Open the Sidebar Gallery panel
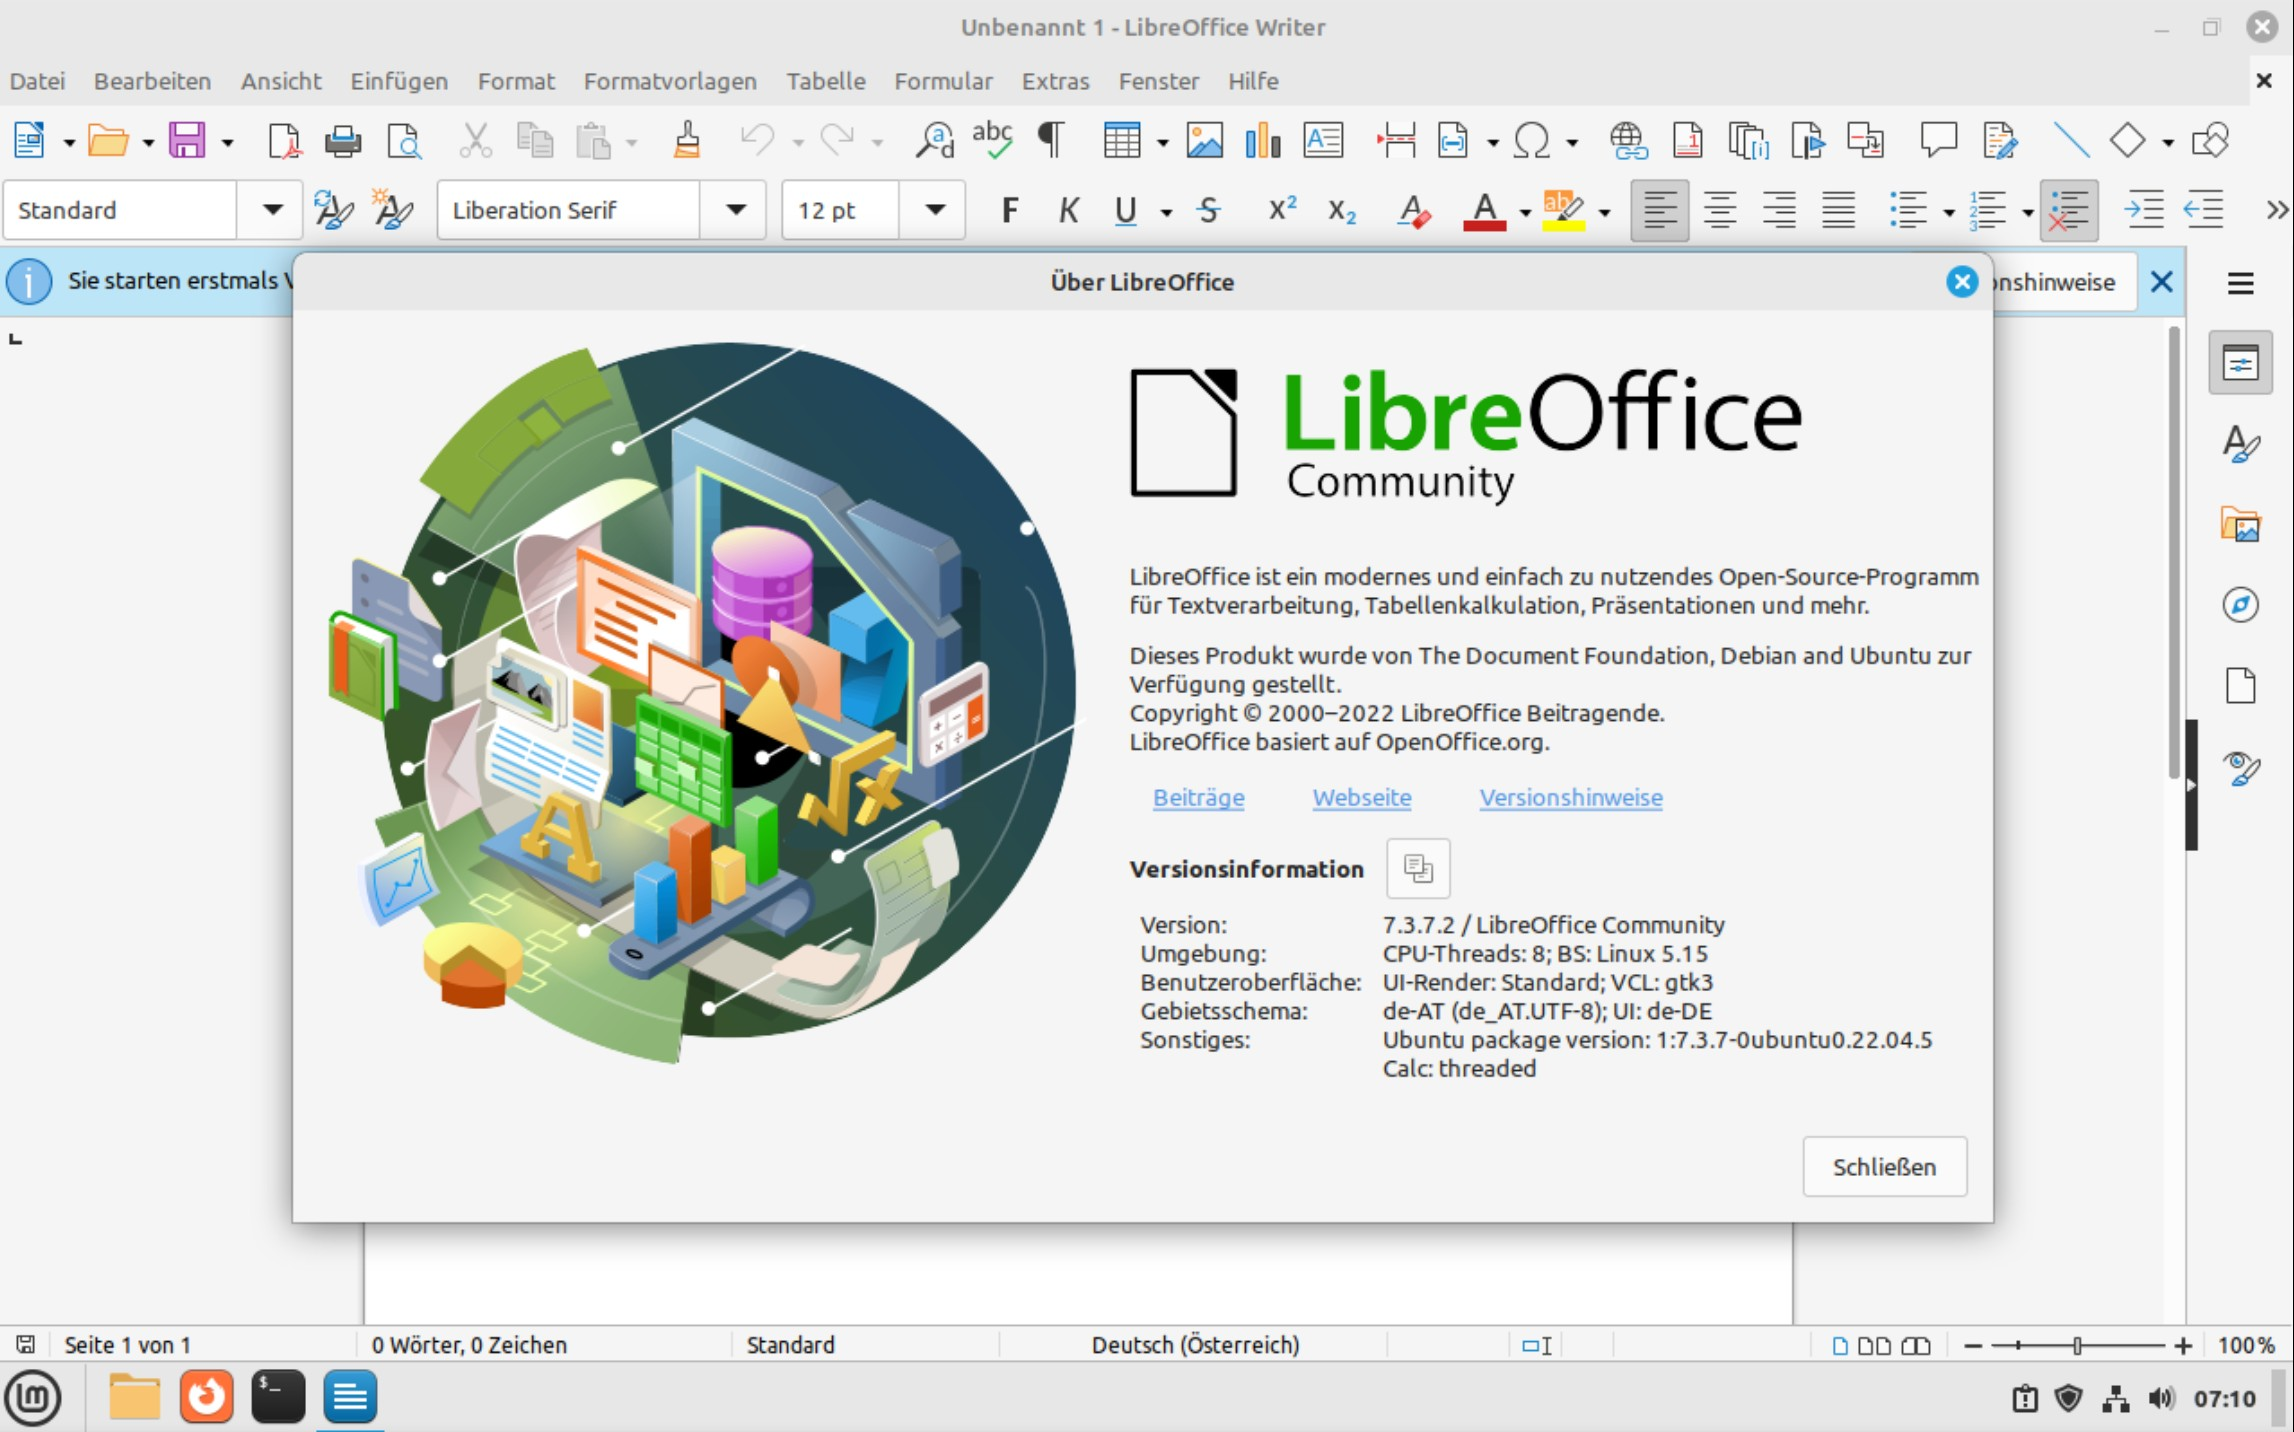 coord(2240,525)
